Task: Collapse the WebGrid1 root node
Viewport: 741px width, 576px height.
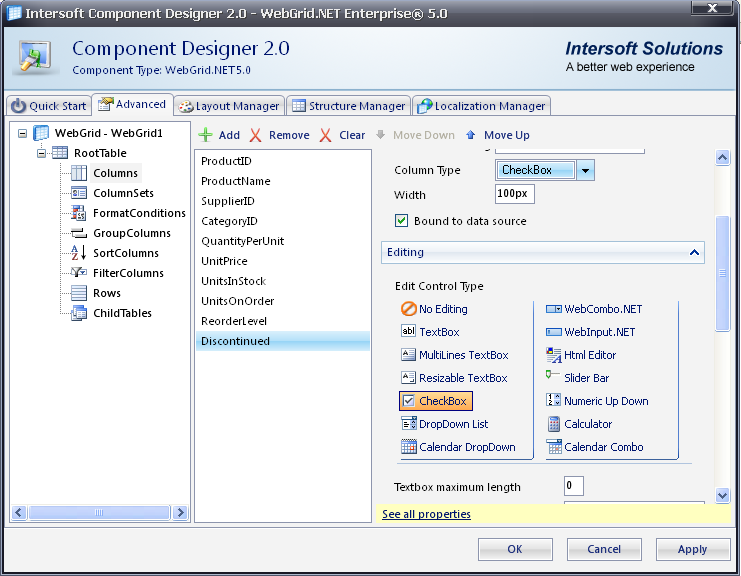Action: point(22,133)
